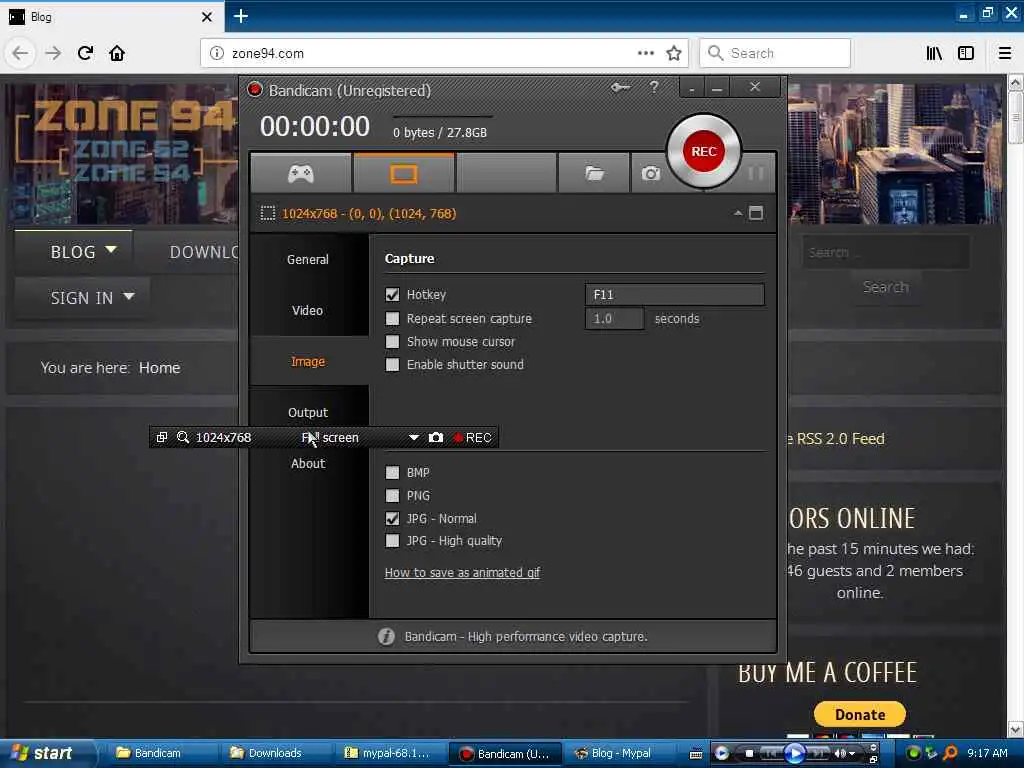This screenshot has height=768, width=1024.
Task: Go to the browser home icon
Action: tap(117, 53)
